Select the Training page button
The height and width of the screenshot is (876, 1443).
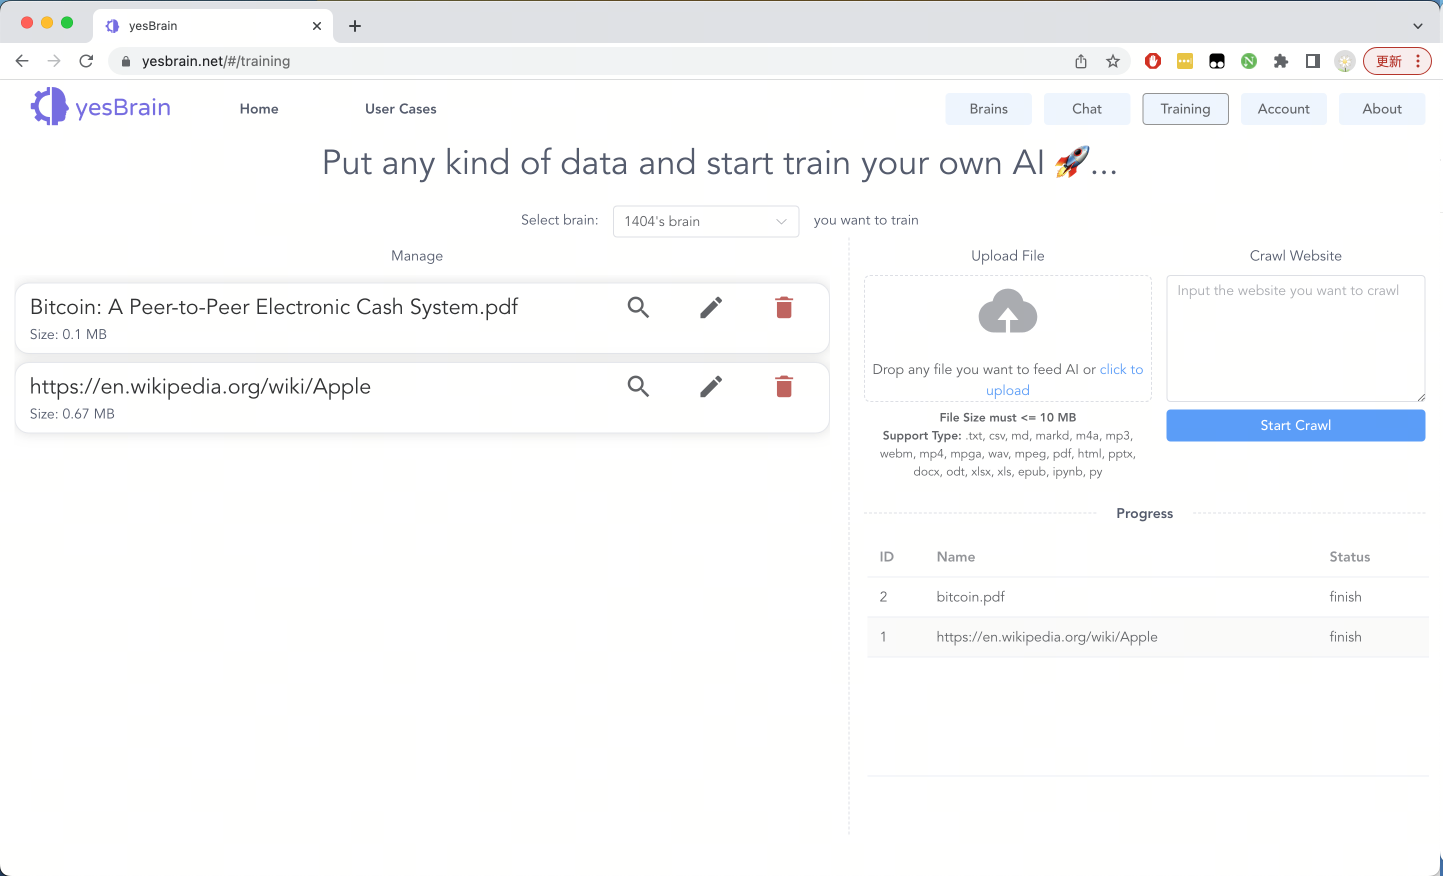click(1186, 109)
